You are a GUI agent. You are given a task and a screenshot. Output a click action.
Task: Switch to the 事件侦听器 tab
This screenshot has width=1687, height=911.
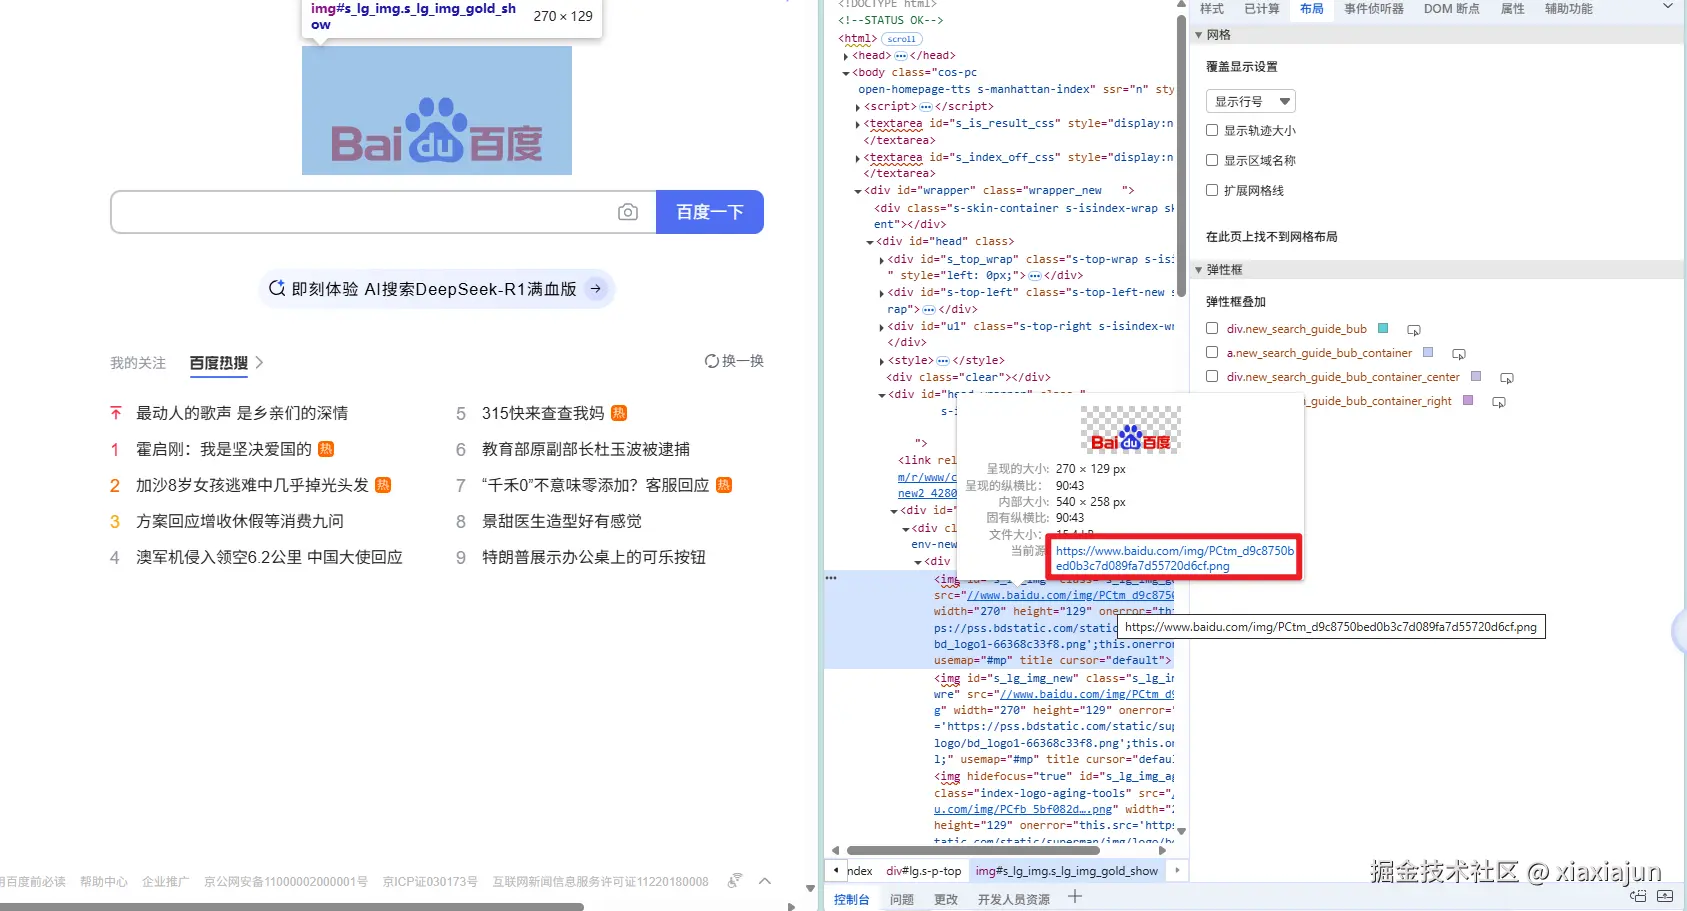click(1374, 9)
